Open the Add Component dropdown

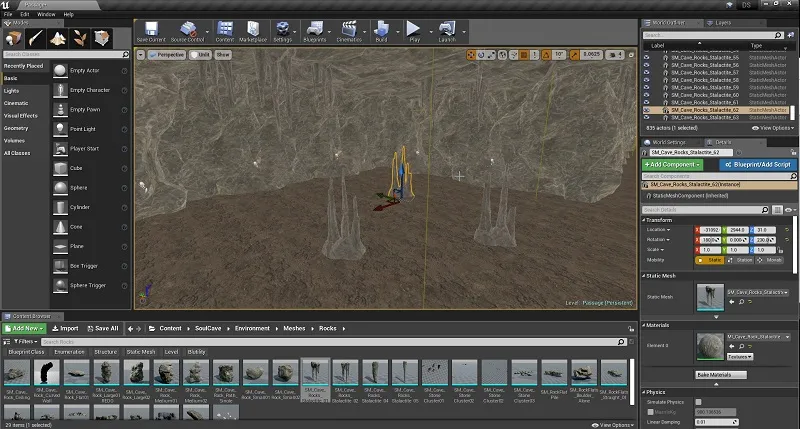coord(672,165)
